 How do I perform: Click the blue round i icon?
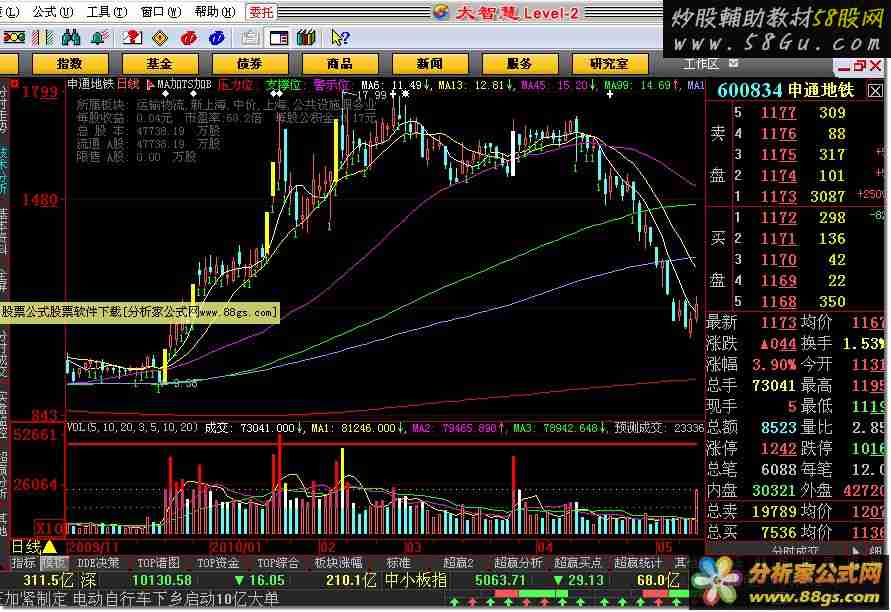pos(216,38)
